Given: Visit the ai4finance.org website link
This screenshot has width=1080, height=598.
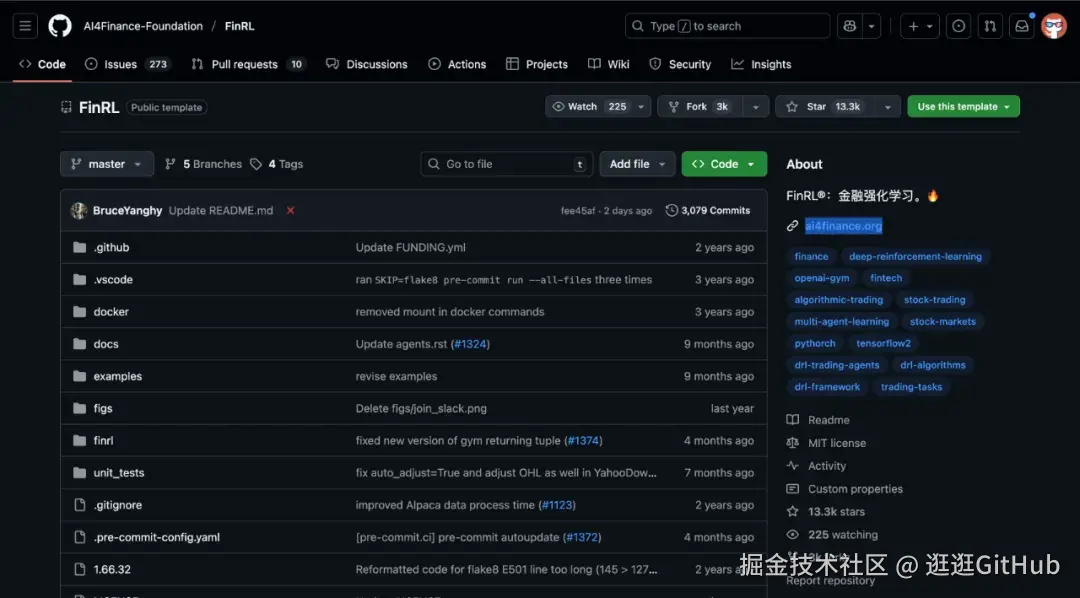Looking at the screenshot, I should (x=843, y=226).
